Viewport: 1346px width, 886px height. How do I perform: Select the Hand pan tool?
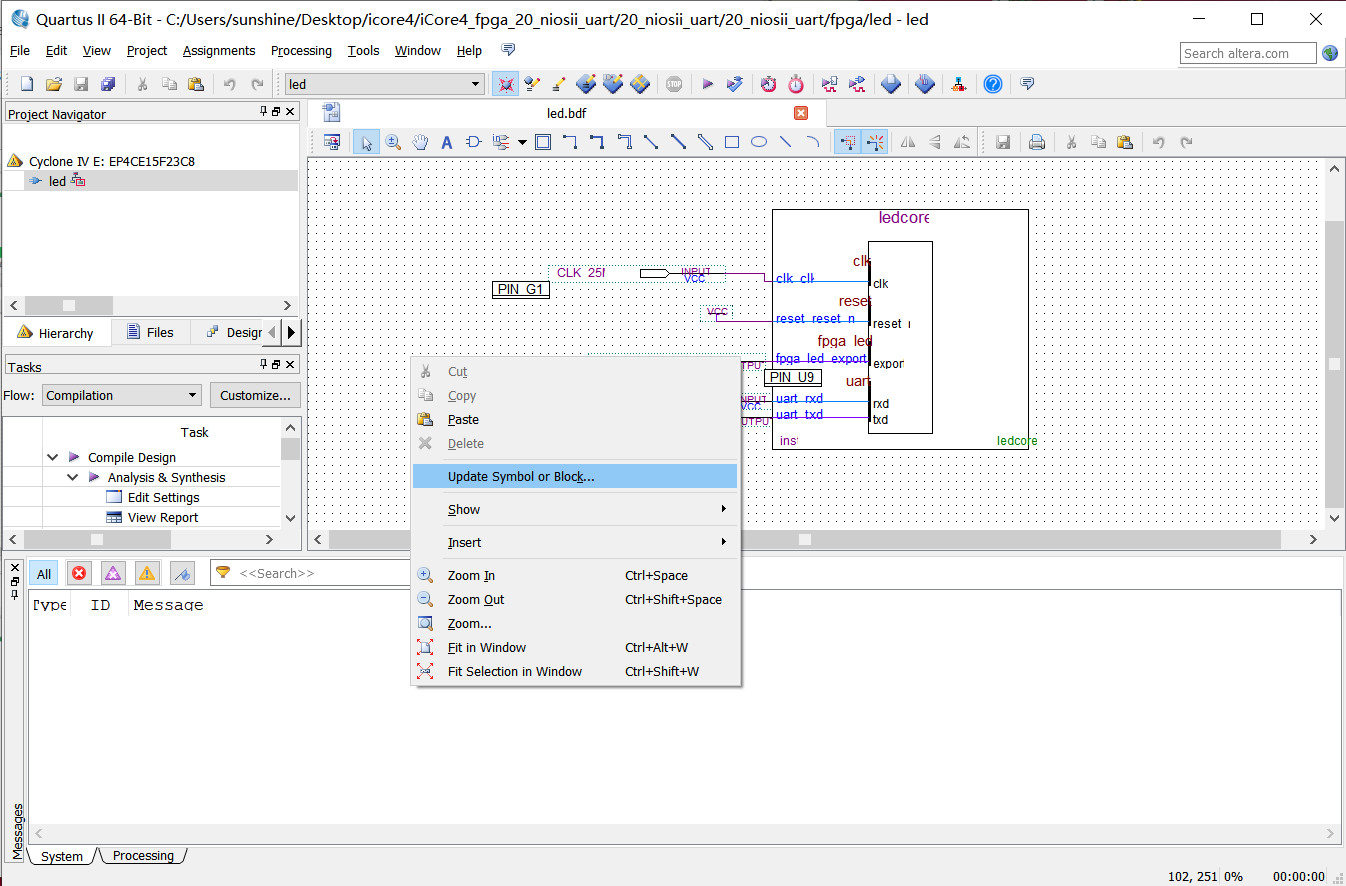click(421, 142)
